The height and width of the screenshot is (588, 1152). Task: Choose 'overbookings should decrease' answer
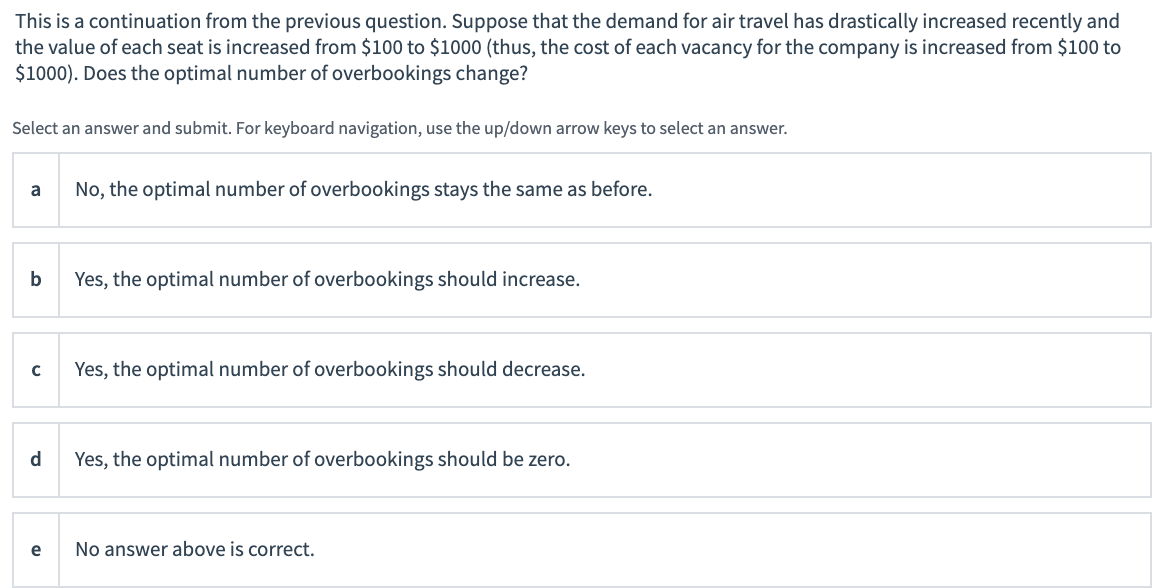330,370
